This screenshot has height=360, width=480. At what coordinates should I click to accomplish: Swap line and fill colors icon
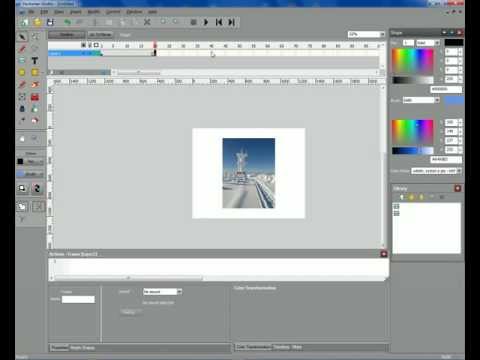[x=37, y=189]
